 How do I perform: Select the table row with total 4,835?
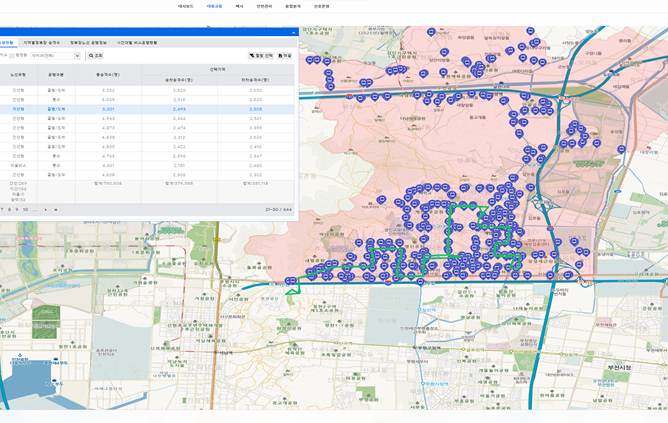click(147, 147)
